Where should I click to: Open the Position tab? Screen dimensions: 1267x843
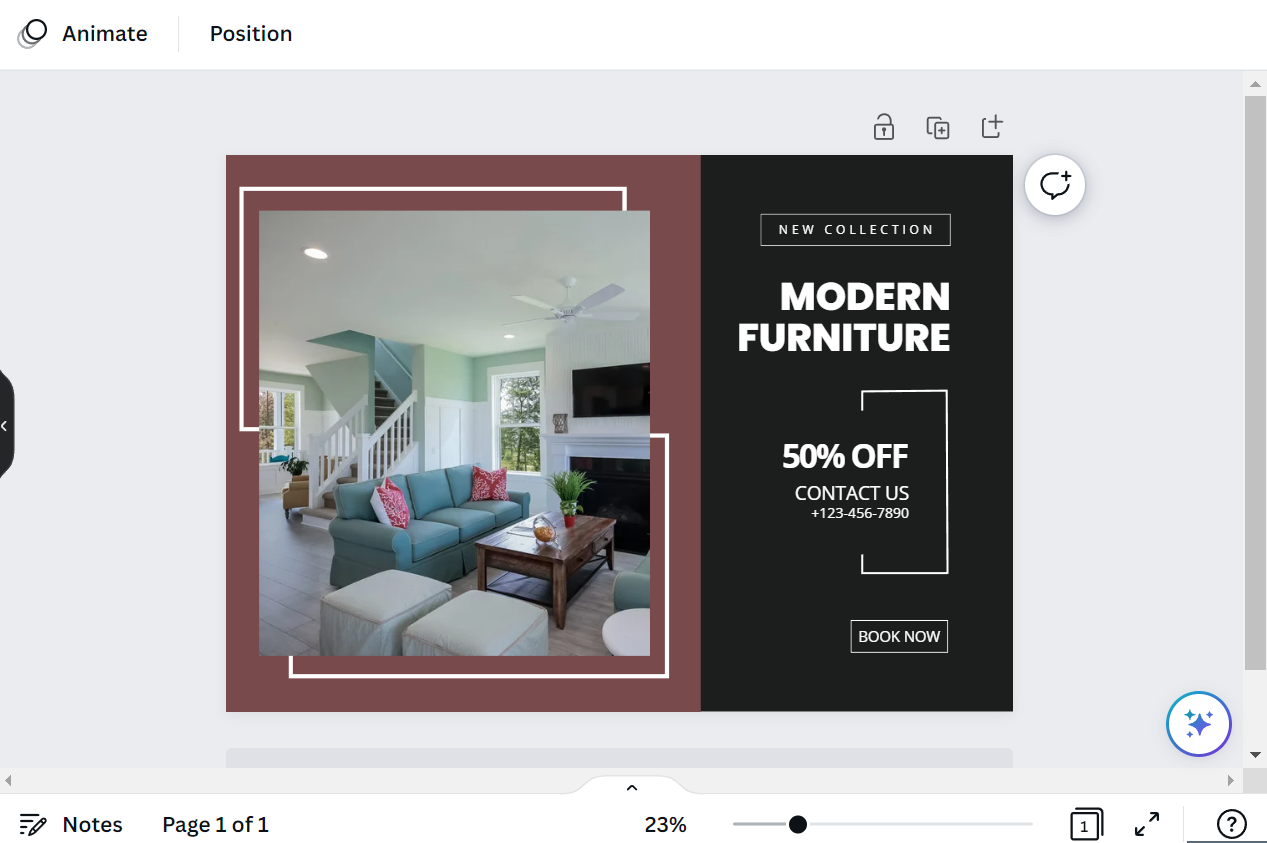[x=251, y=34]
